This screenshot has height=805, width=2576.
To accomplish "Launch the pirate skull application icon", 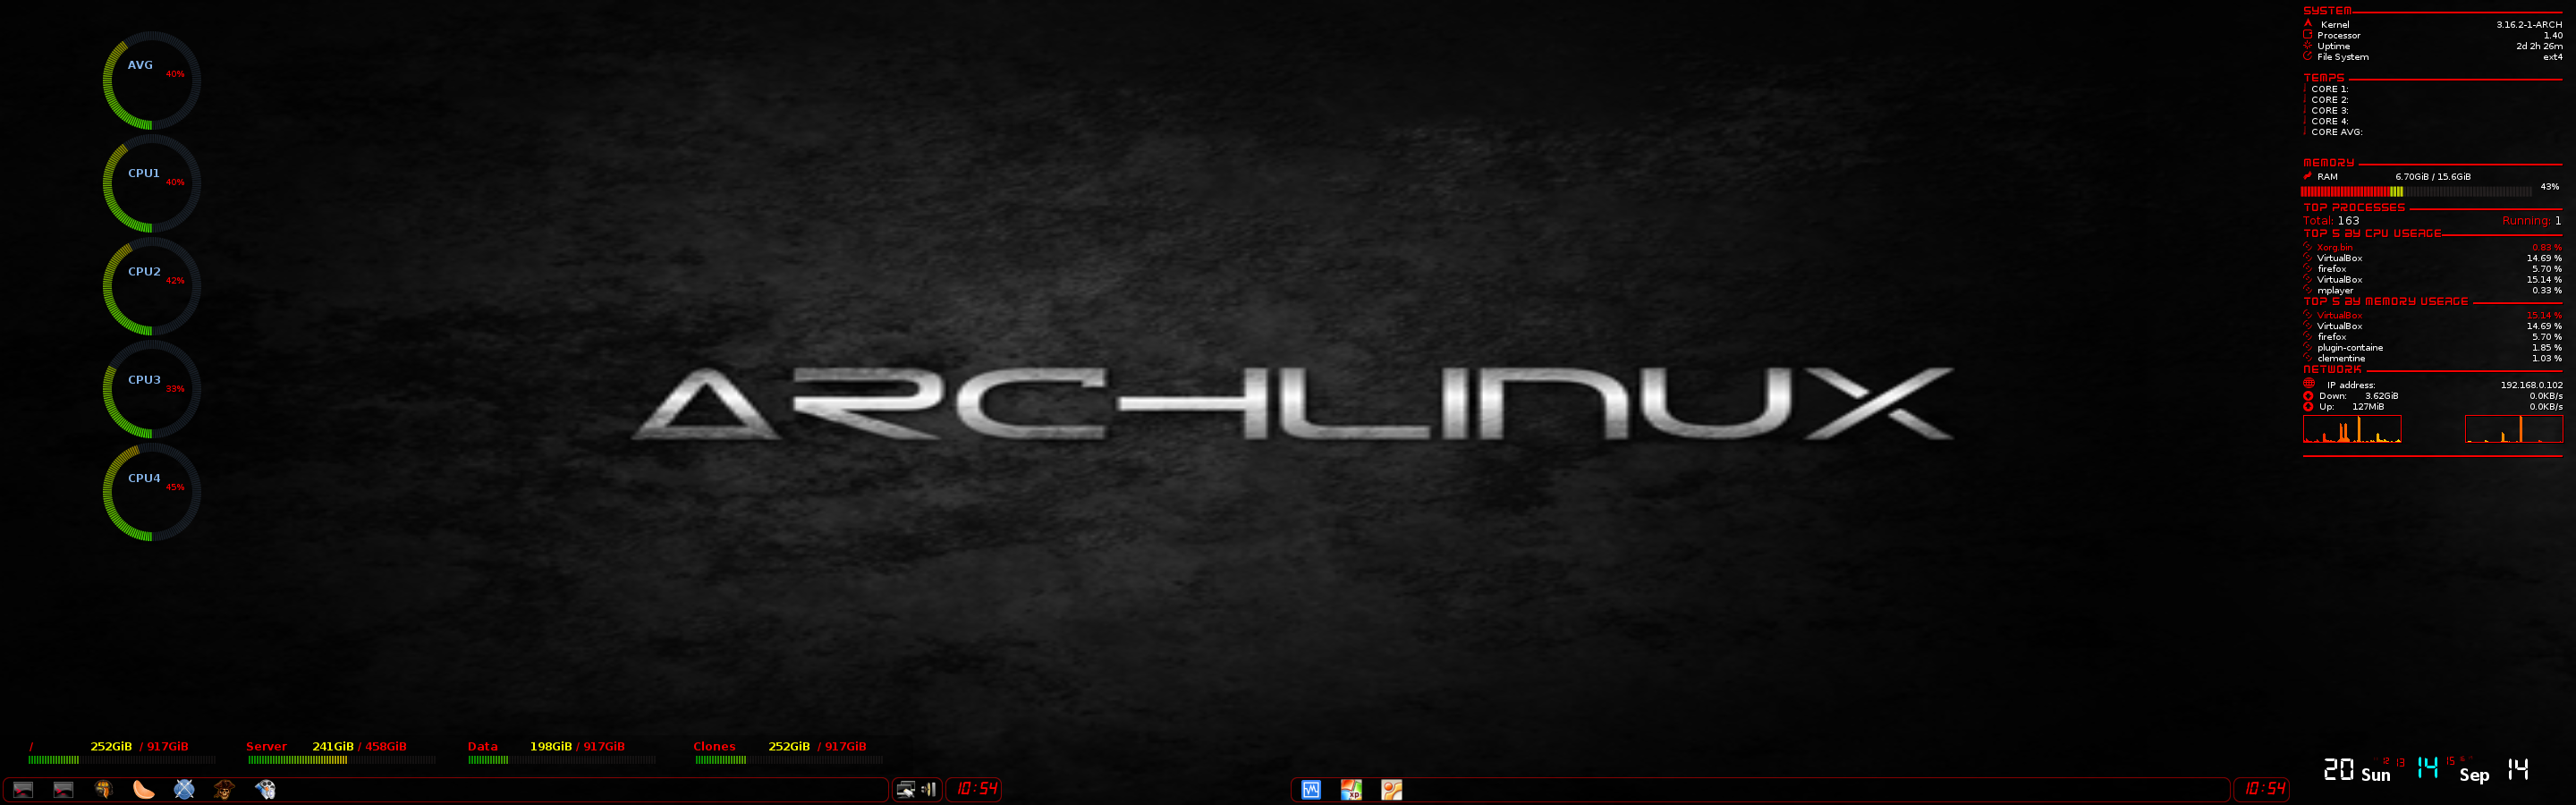I will click(224, 790).
